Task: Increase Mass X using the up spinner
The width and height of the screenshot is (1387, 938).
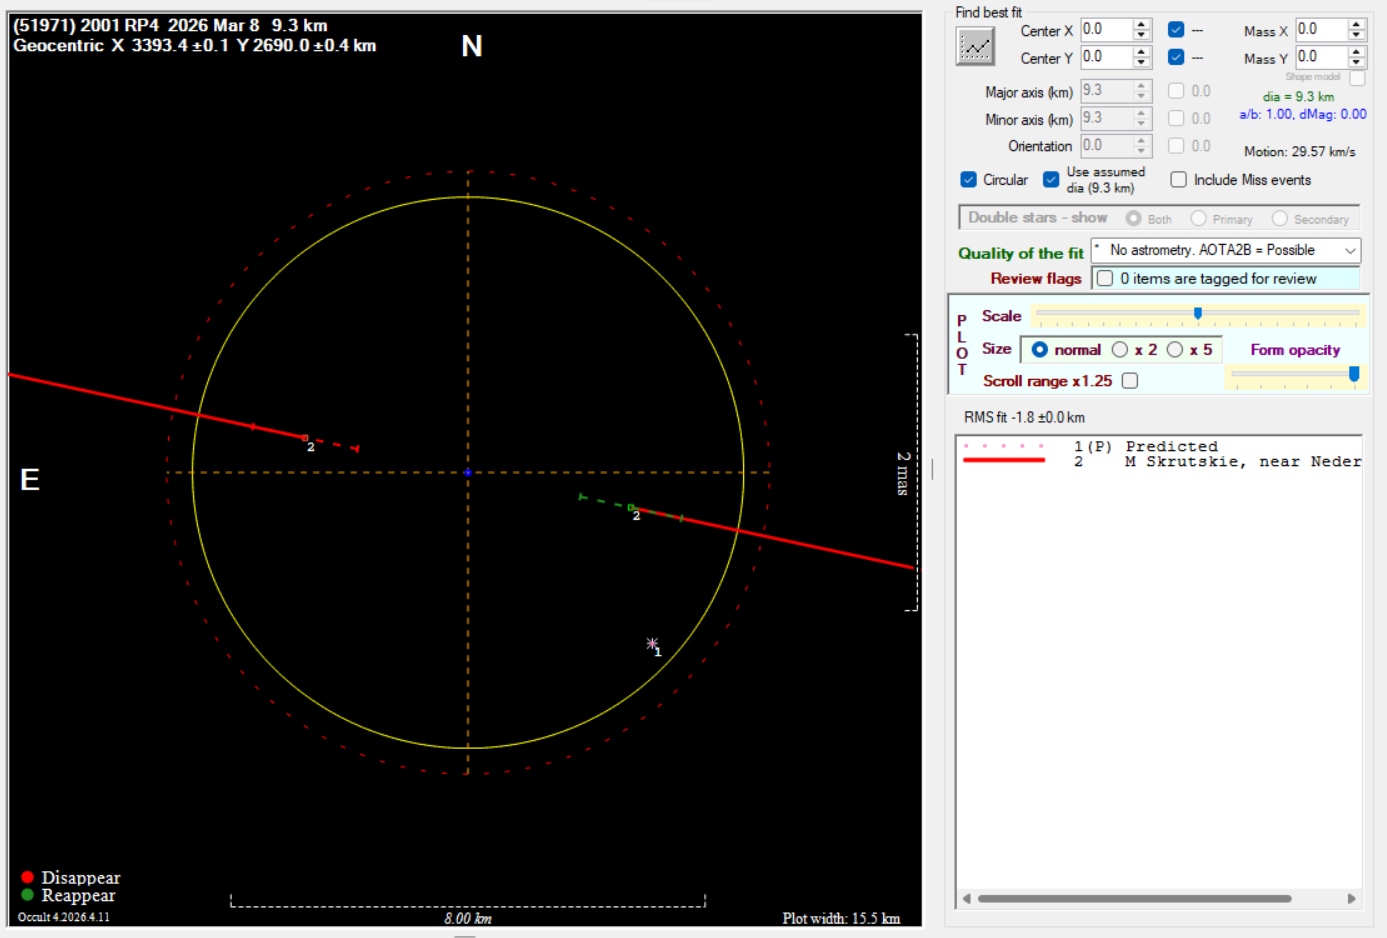Action: [1356, 24]
